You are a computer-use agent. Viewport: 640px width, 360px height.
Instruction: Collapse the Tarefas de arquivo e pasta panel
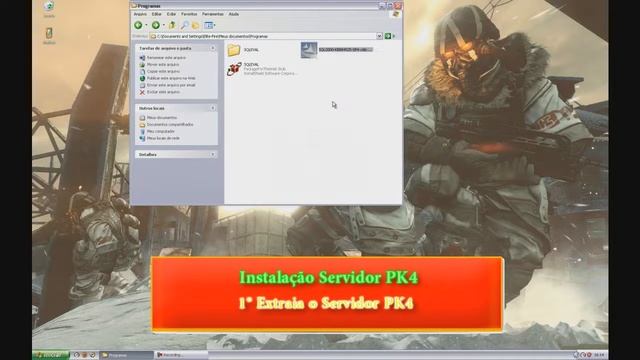tap(213, 48)
